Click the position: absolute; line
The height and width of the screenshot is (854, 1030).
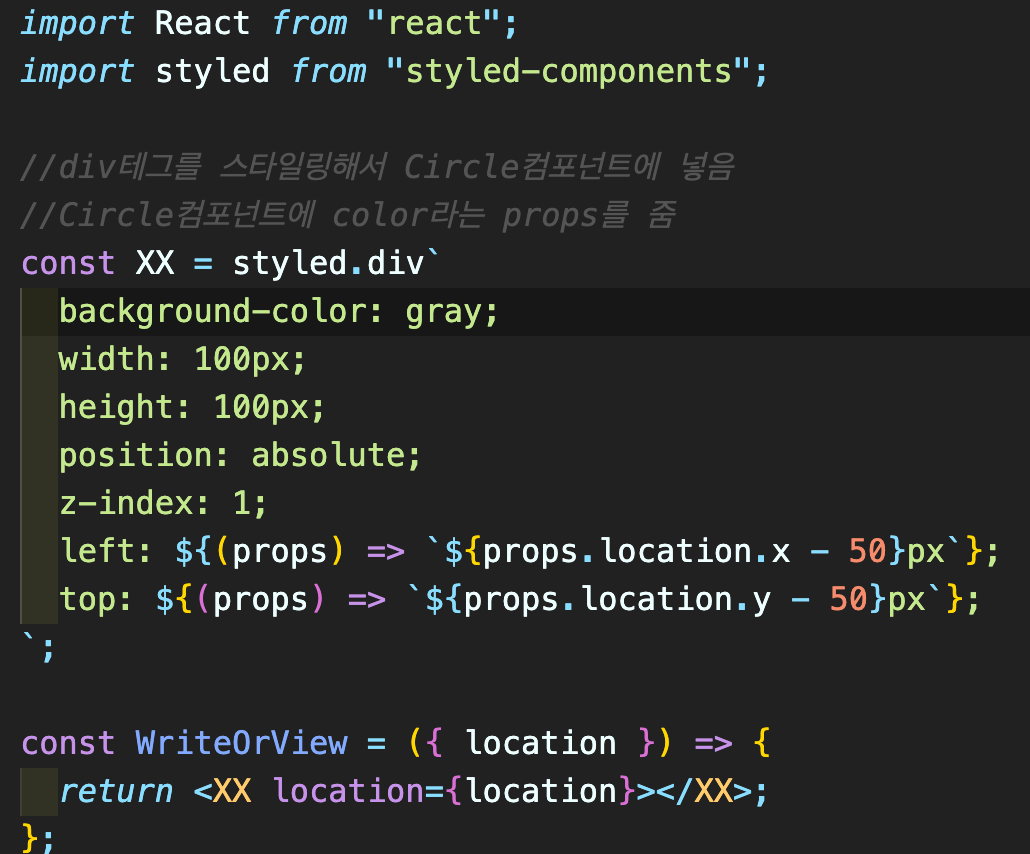click(240, 456)
